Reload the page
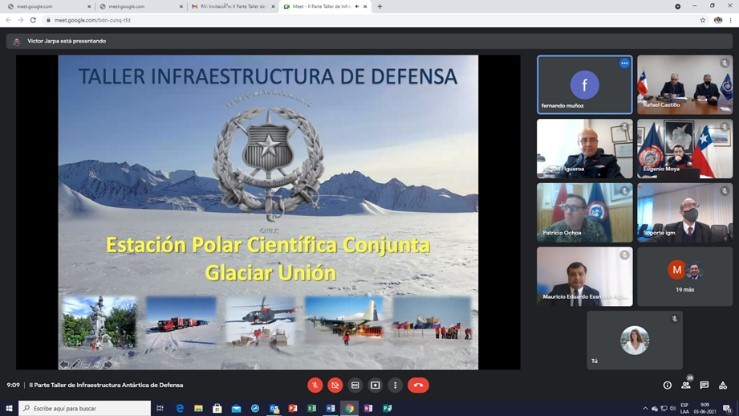 tap(33, 20)
